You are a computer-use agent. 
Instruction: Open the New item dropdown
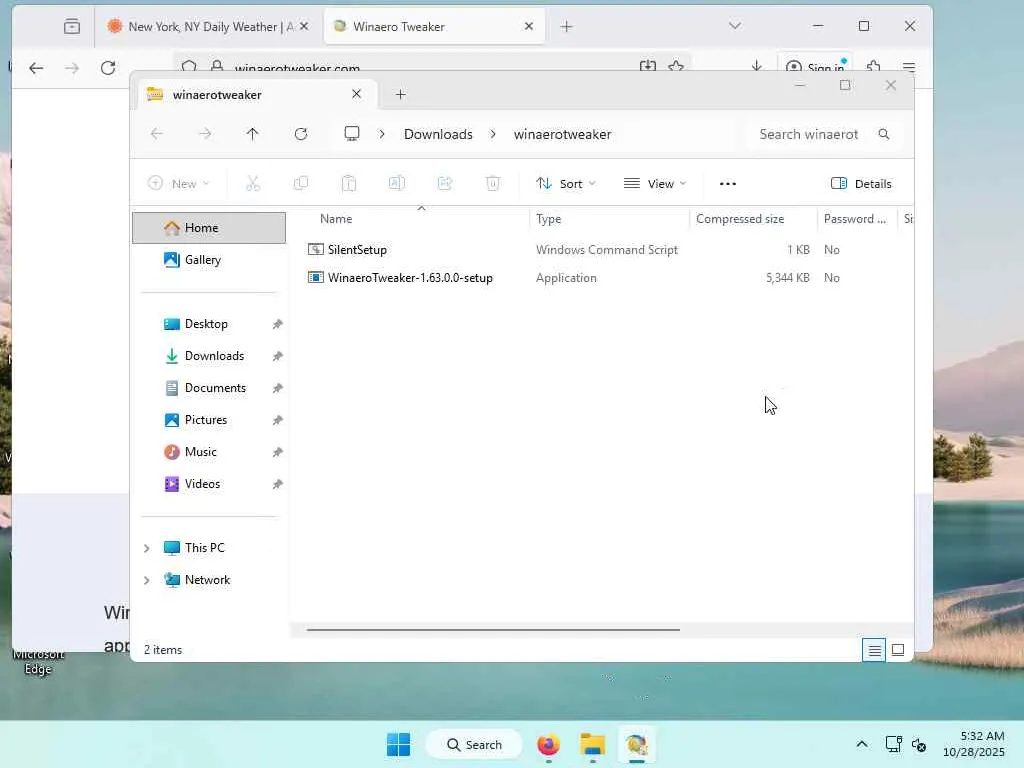click(x=178, y=184)
